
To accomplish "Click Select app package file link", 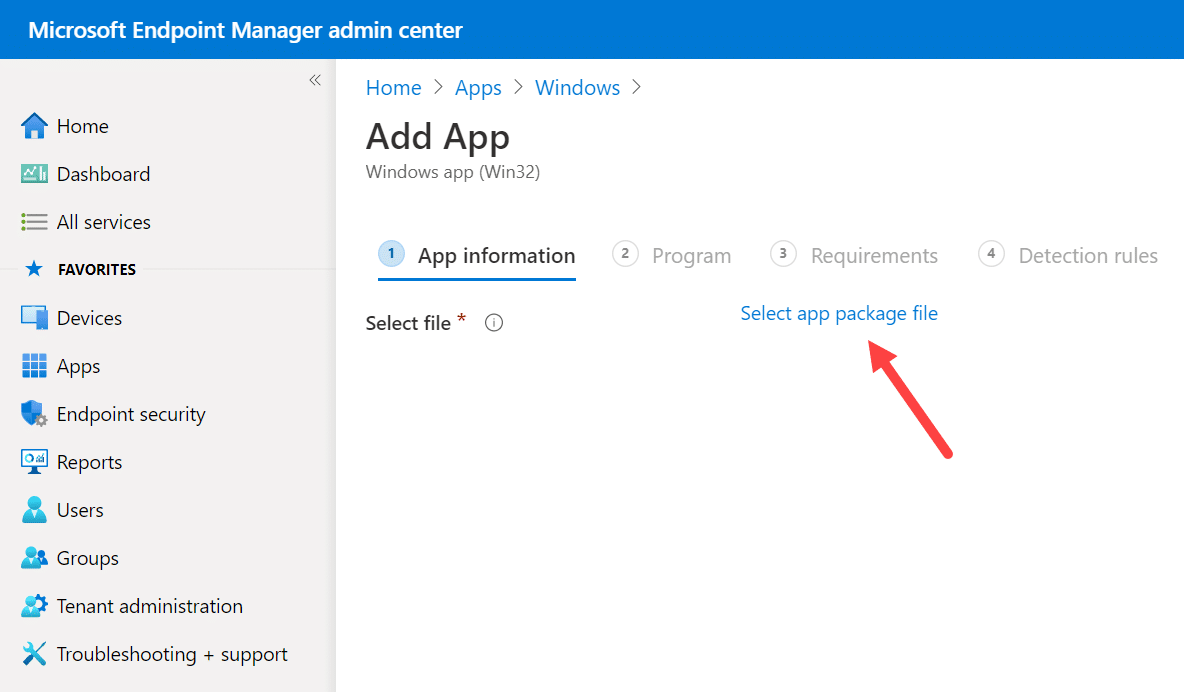I will [x=839, y=313].
